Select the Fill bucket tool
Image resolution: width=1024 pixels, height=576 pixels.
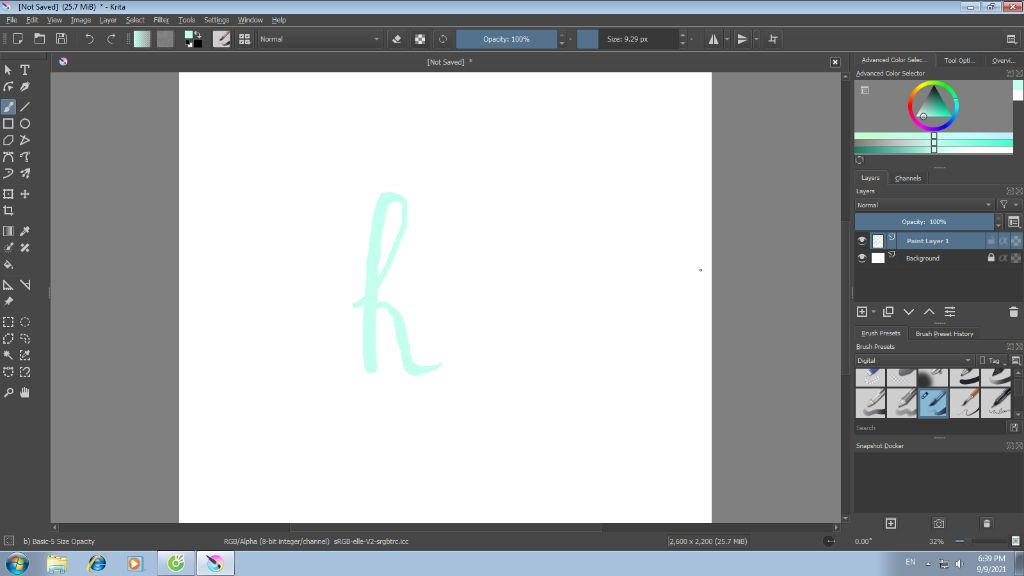coord(8,264)
